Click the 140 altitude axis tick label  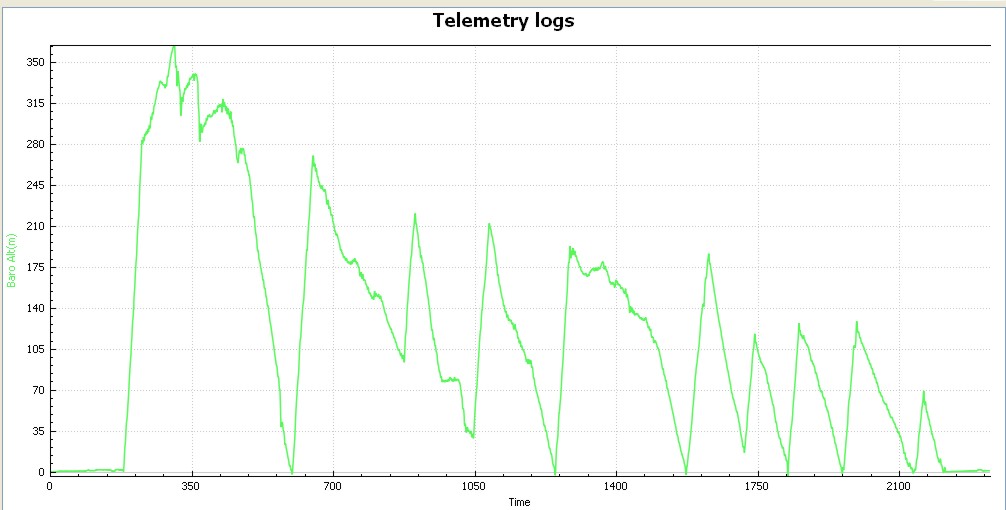(33, 308)
